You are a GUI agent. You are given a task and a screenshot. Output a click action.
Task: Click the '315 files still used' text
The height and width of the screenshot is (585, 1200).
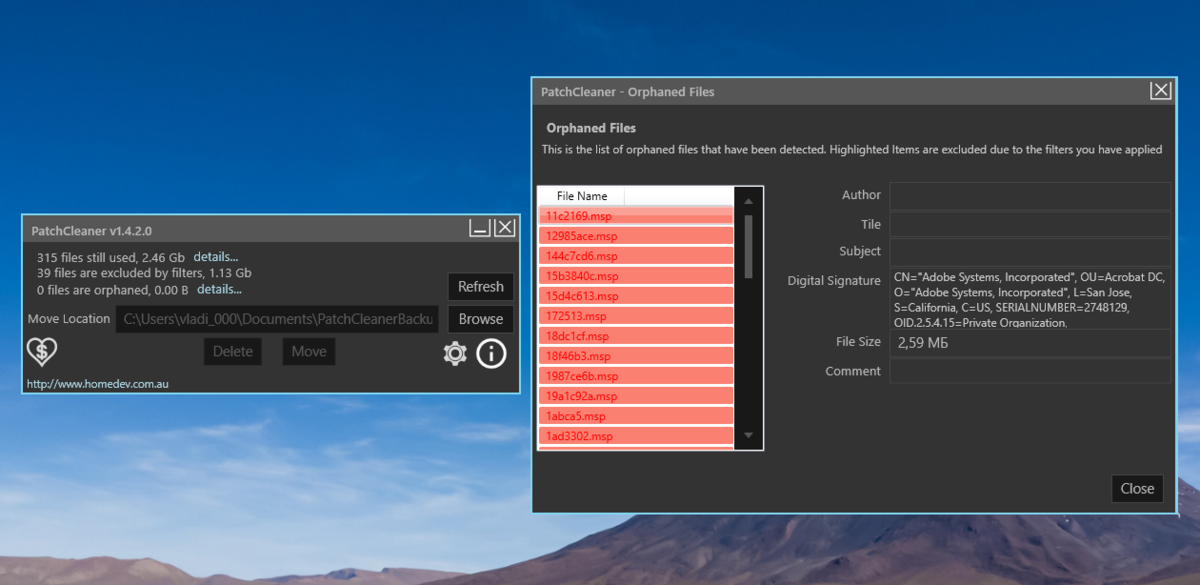(x=111, y=257)
